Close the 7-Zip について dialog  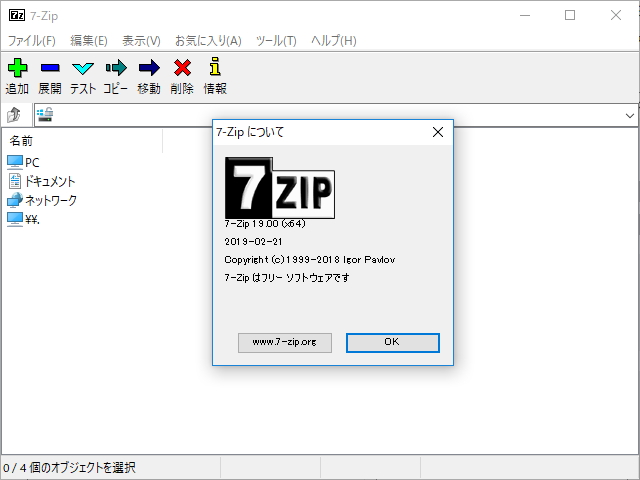(438, 132)
